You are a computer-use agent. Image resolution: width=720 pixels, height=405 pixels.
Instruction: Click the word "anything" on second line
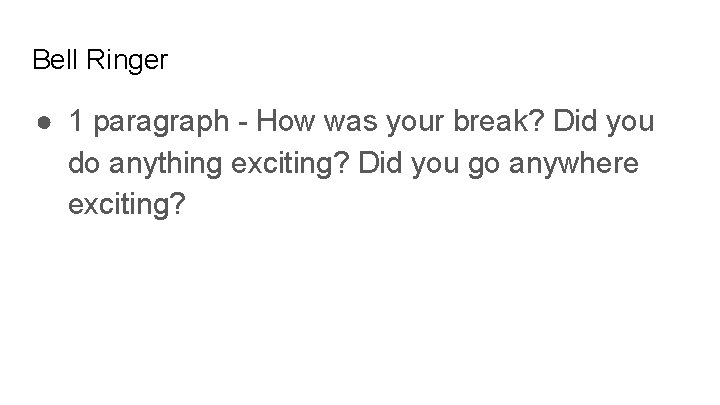pyautogui.click(x=165, y=164)
